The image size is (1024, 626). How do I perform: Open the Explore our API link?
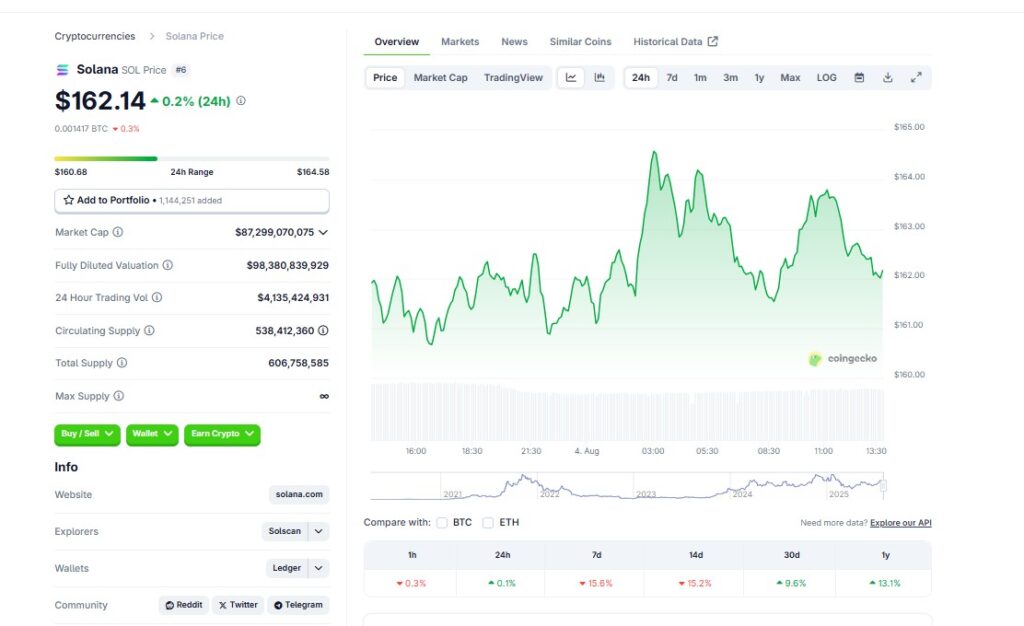coord(901,523)
